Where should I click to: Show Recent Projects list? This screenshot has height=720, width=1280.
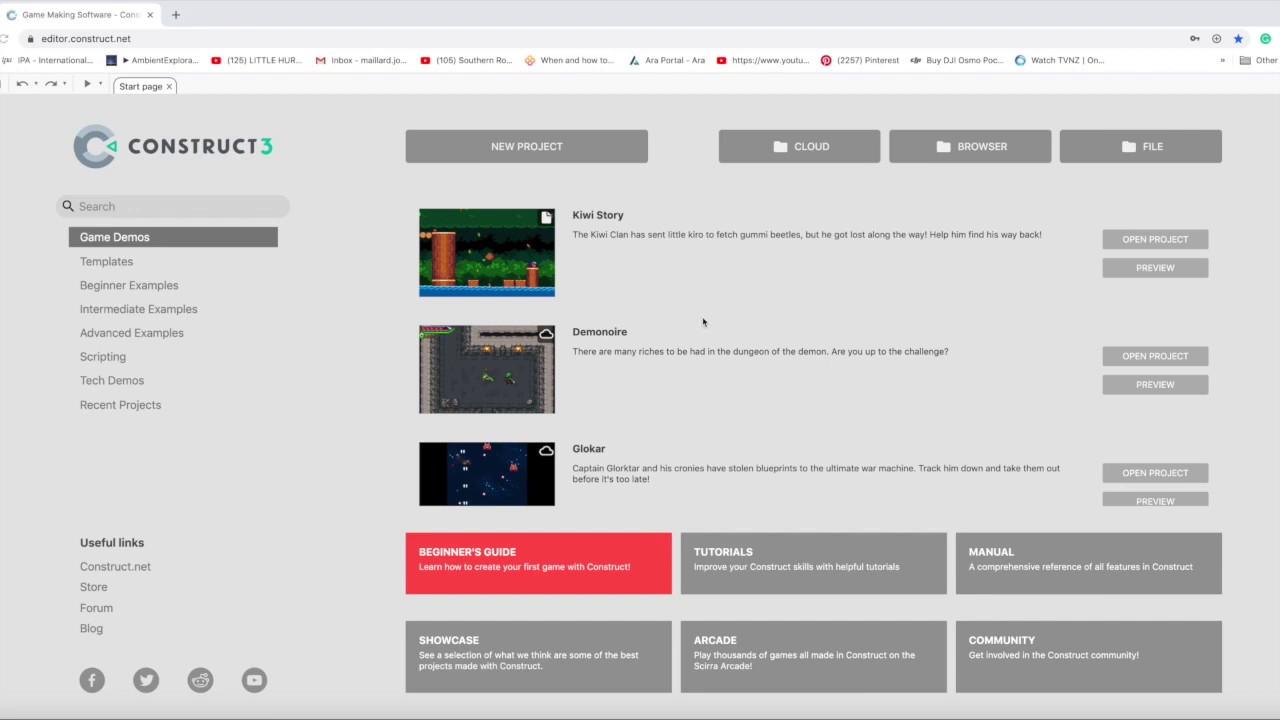click(120, 405)
